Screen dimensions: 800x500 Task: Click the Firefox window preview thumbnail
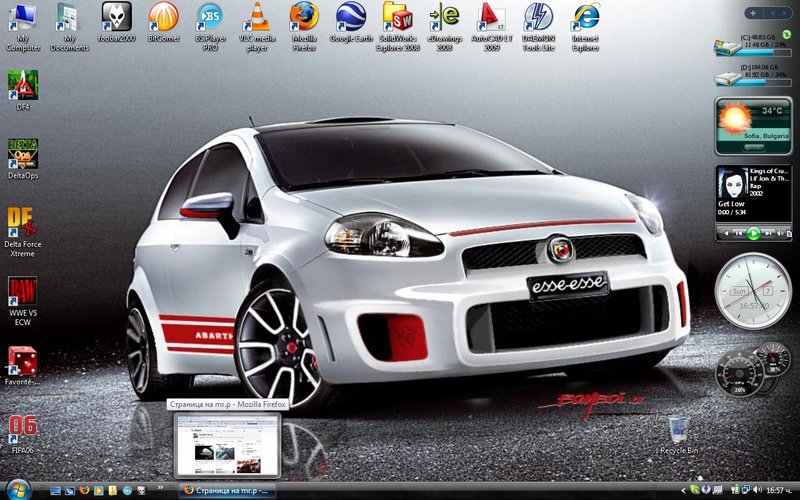[x=226, y=444]
